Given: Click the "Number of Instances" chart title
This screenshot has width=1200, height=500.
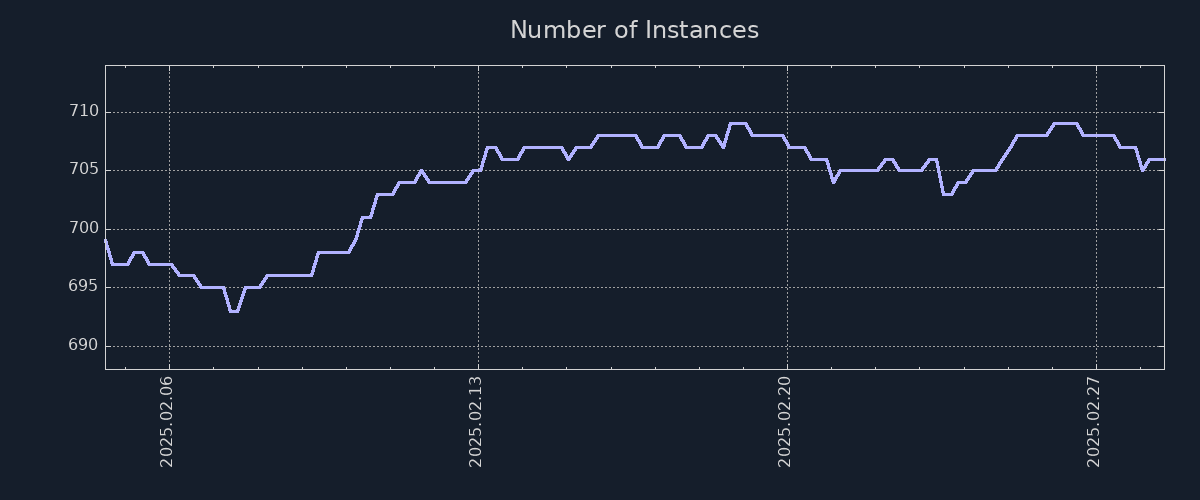Looking at the screenshot, I should coord(634,30).
